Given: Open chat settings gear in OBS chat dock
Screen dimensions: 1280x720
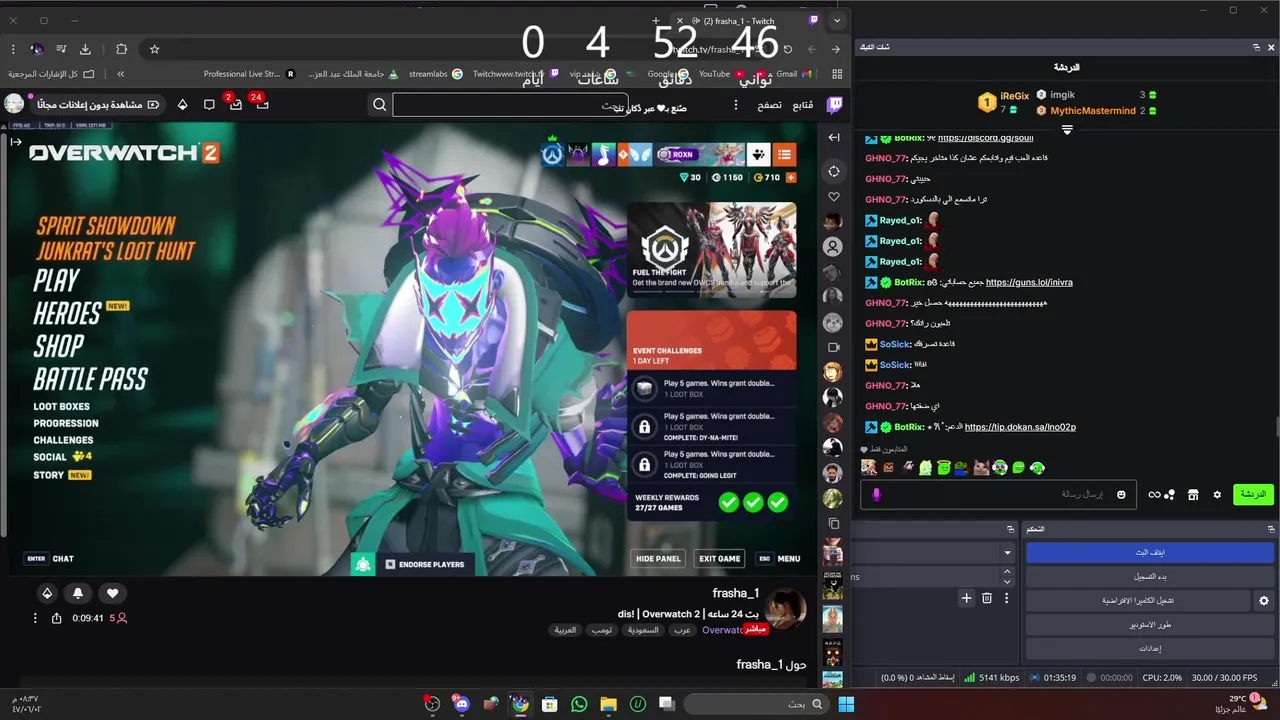Looking at the screenshot, I should pos(1217,494).
